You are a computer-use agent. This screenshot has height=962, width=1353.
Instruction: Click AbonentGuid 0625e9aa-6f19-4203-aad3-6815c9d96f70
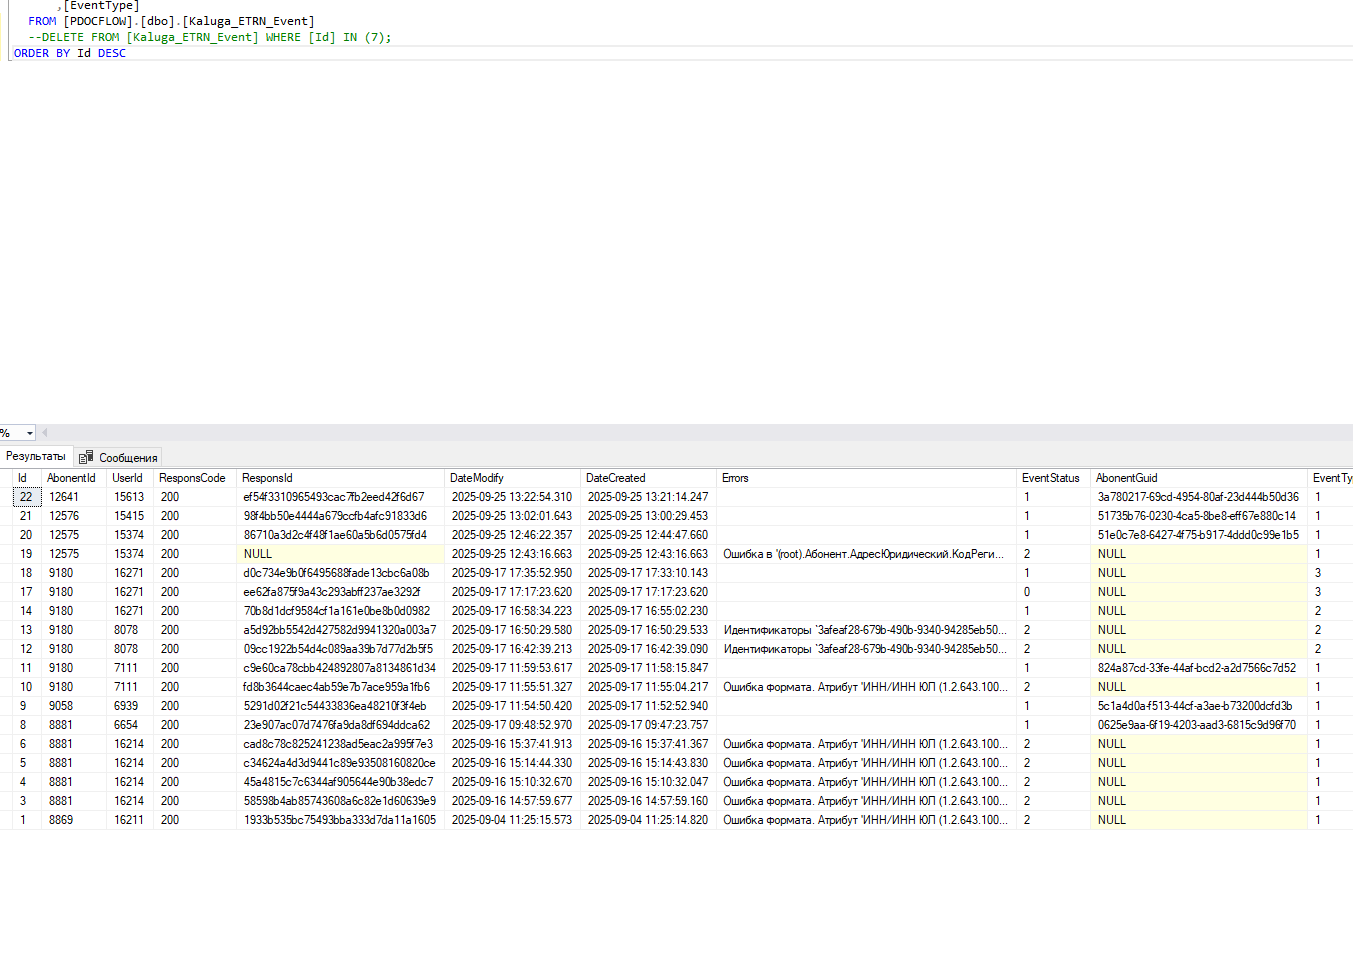click(x=1198, y=725)
